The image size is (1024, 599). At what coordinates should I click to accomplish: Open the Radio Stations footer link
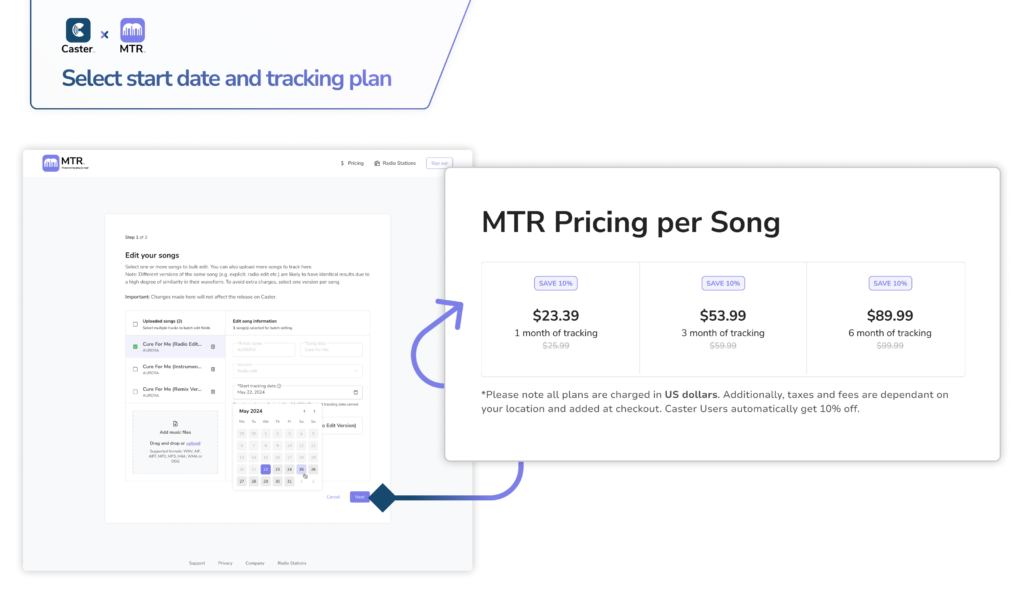click(292, 563)
